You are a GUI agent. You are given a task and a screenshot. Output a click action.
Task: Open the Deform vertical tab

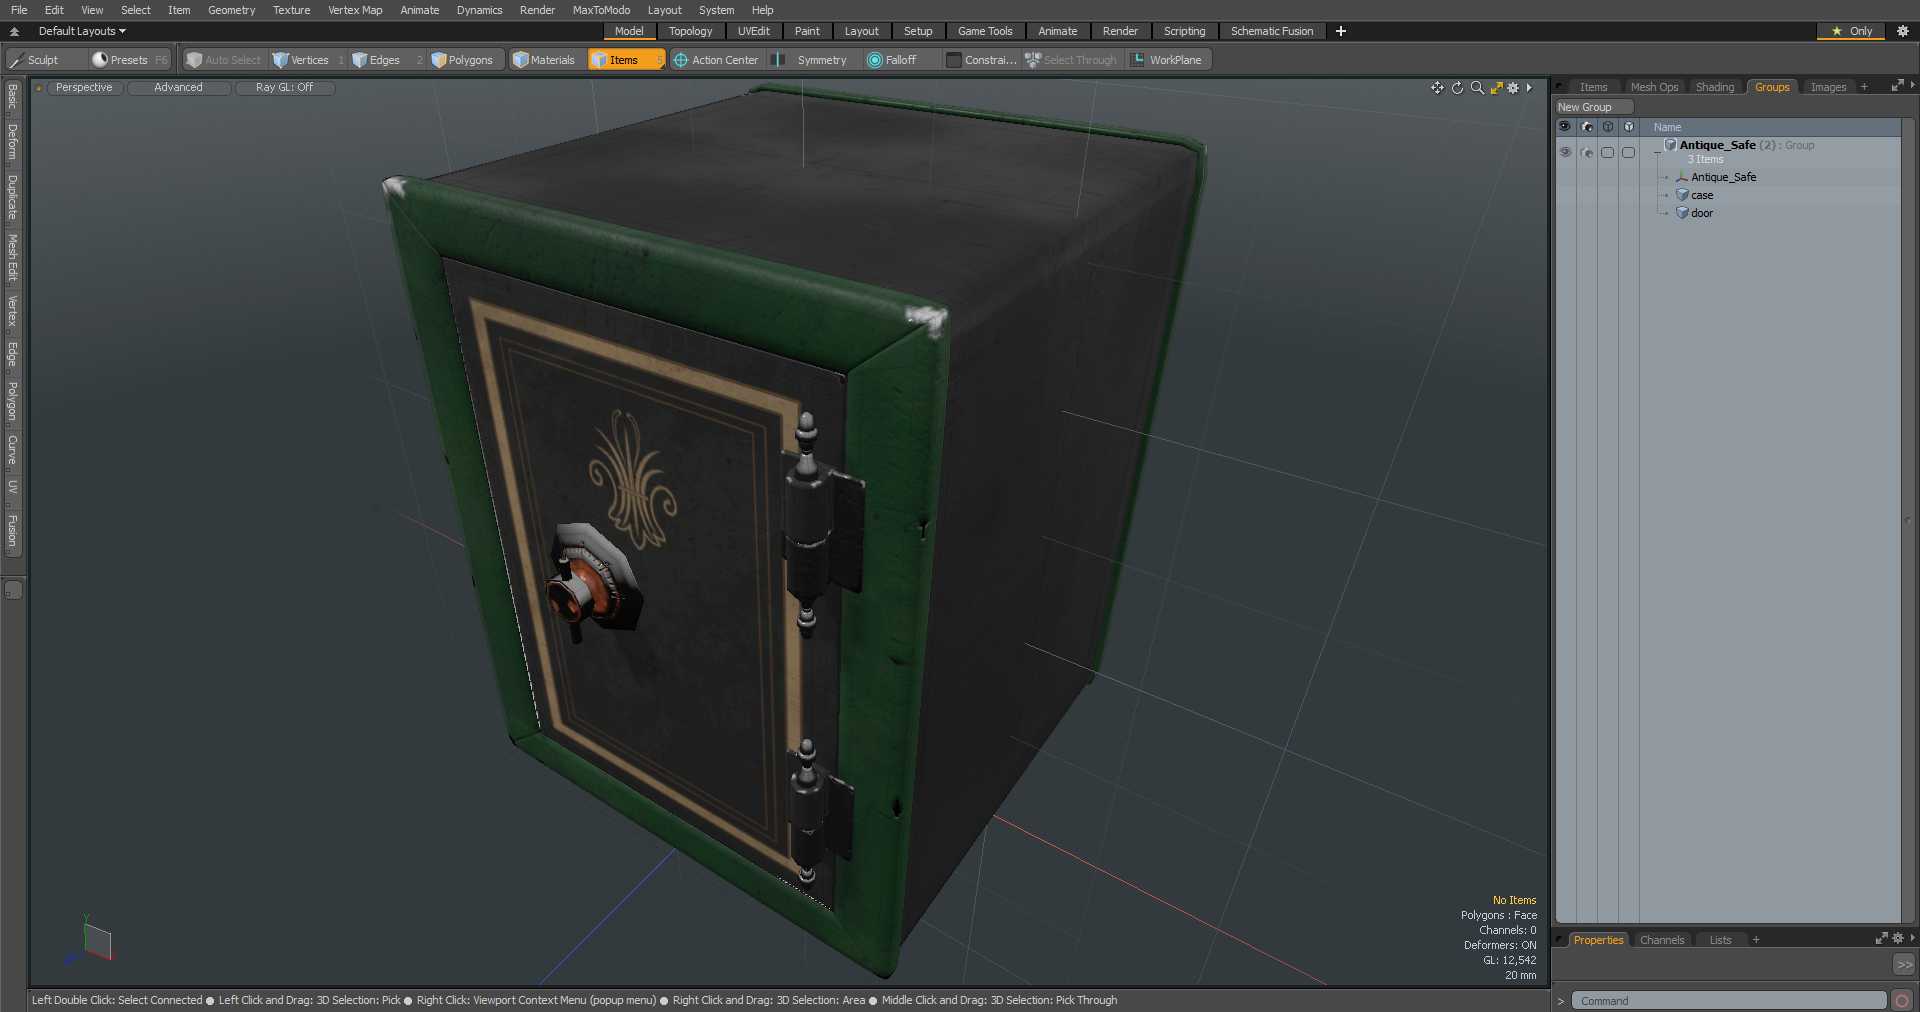click(x=13, y=142)
